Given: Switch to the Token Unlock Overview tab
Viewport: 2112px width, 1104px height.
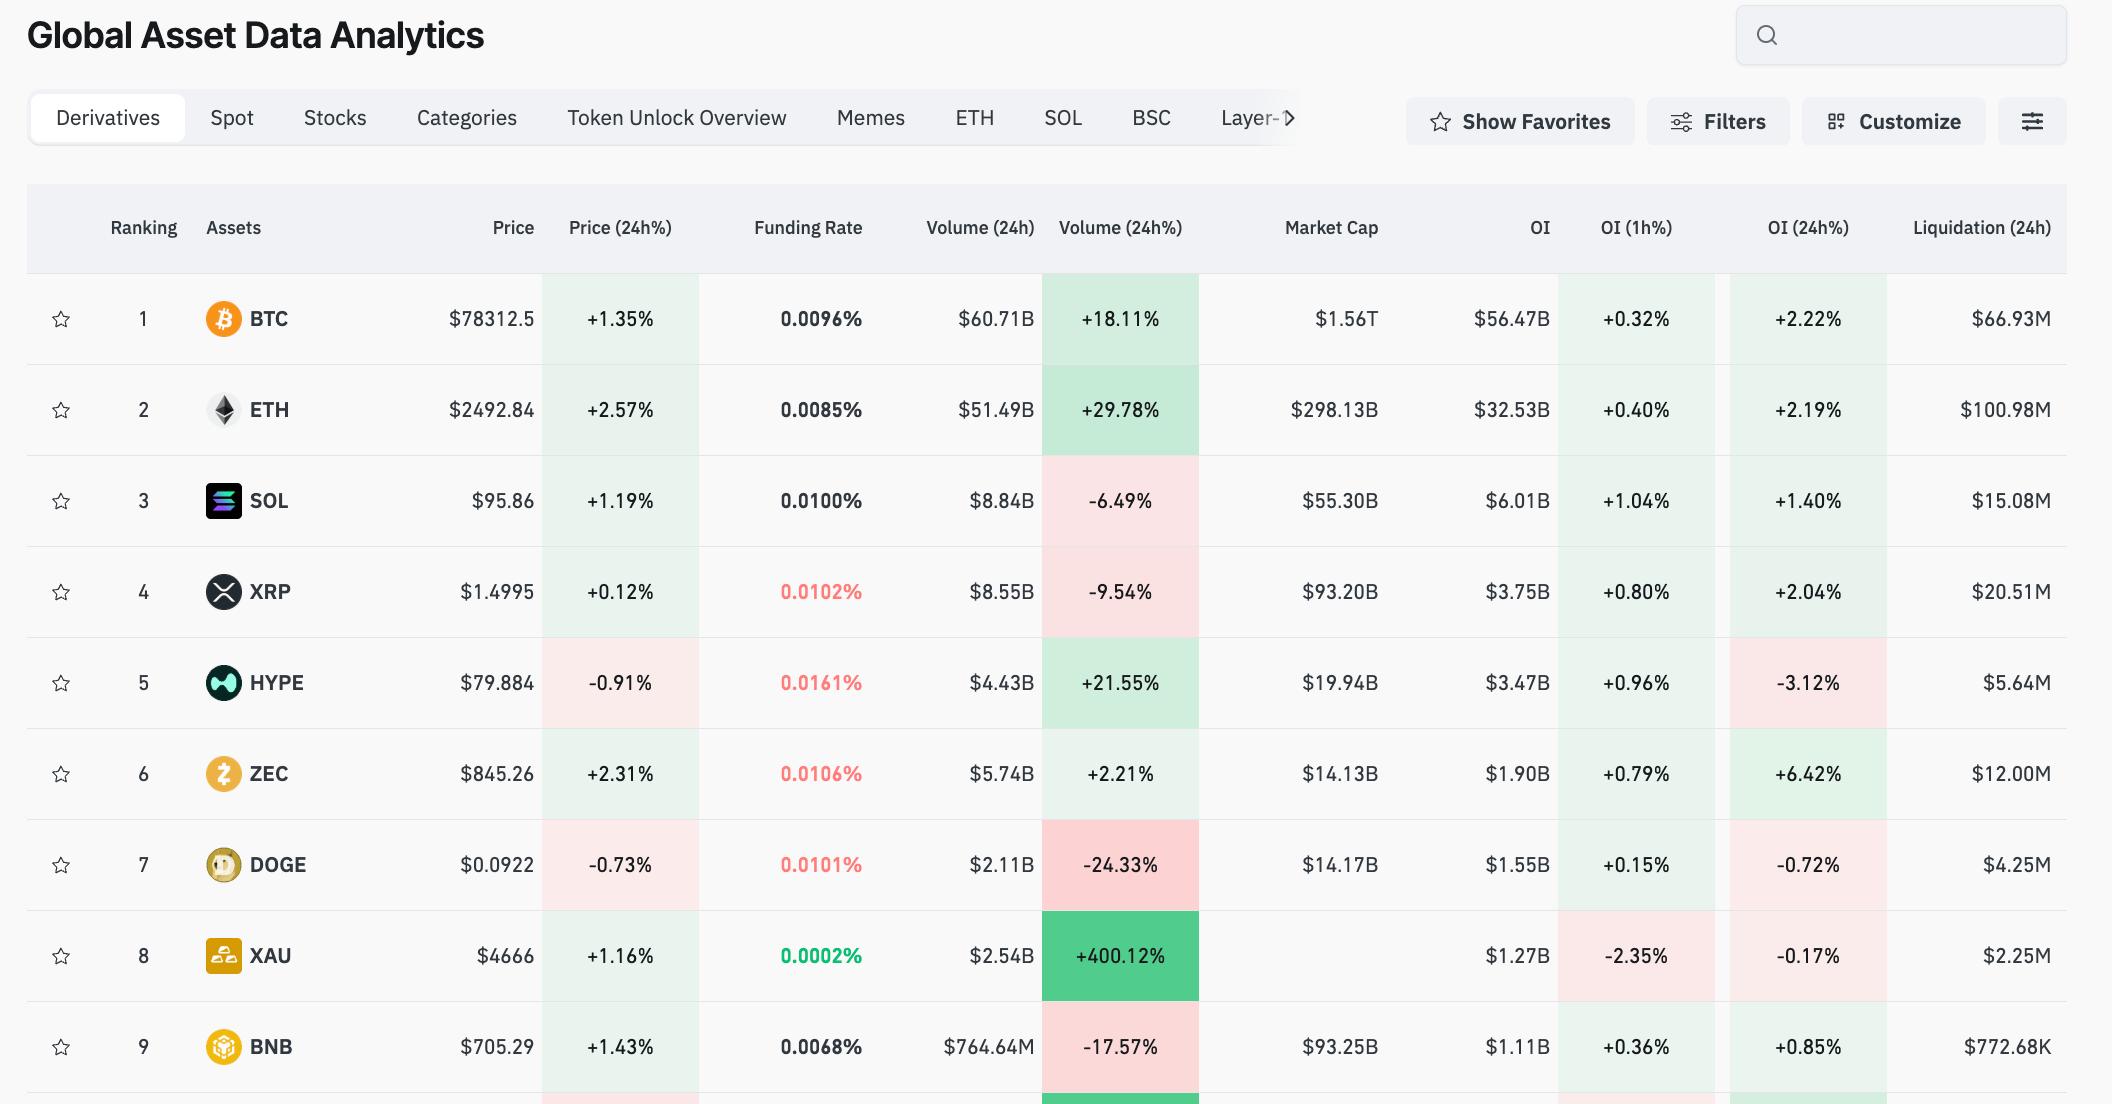Looking at the screenshot, I should (677, 118).
